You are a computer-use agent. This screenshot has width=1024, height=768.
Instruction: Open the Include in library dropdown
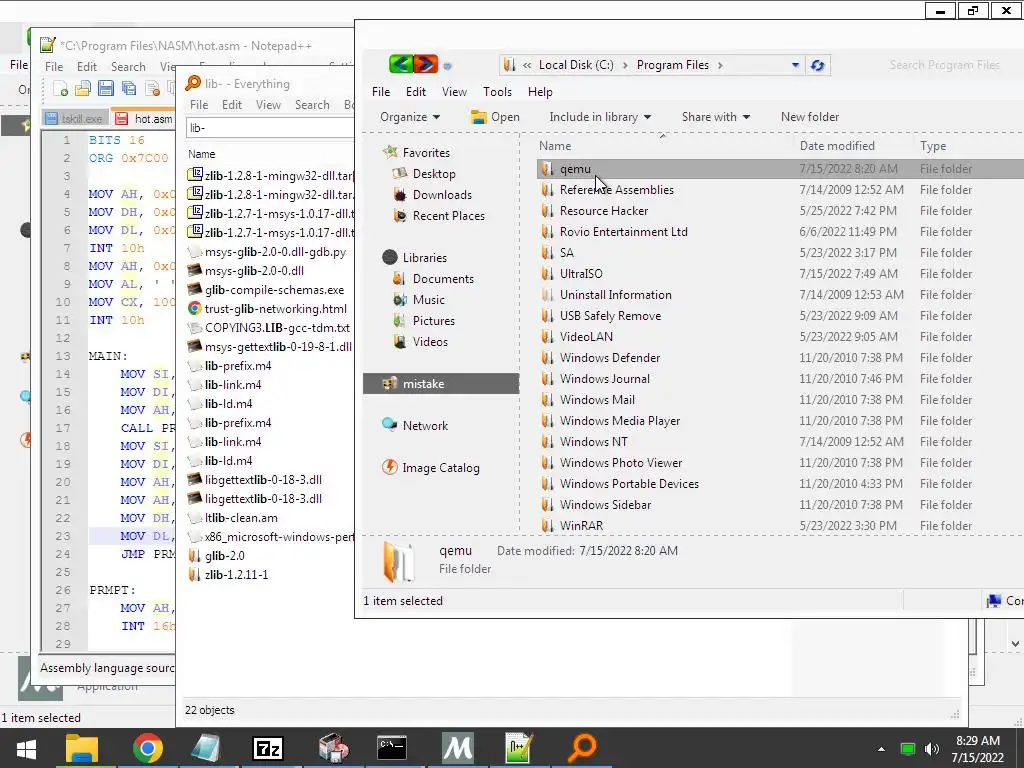click(x=600, y=117)
